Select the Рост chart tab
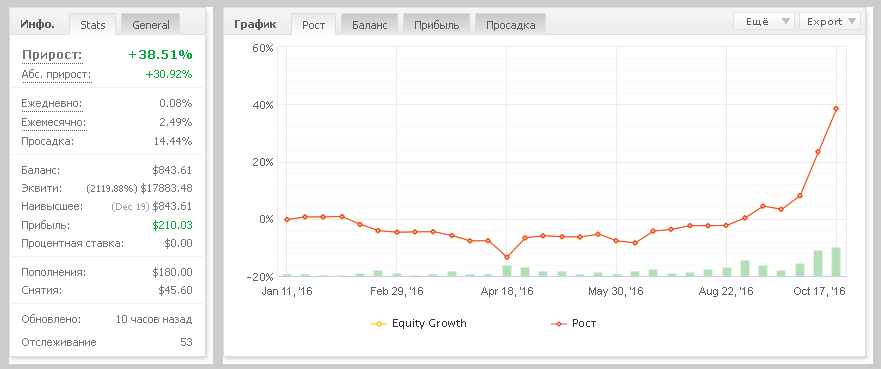The image size is (881, 369). pyautogui.click(x=314, y=25)
